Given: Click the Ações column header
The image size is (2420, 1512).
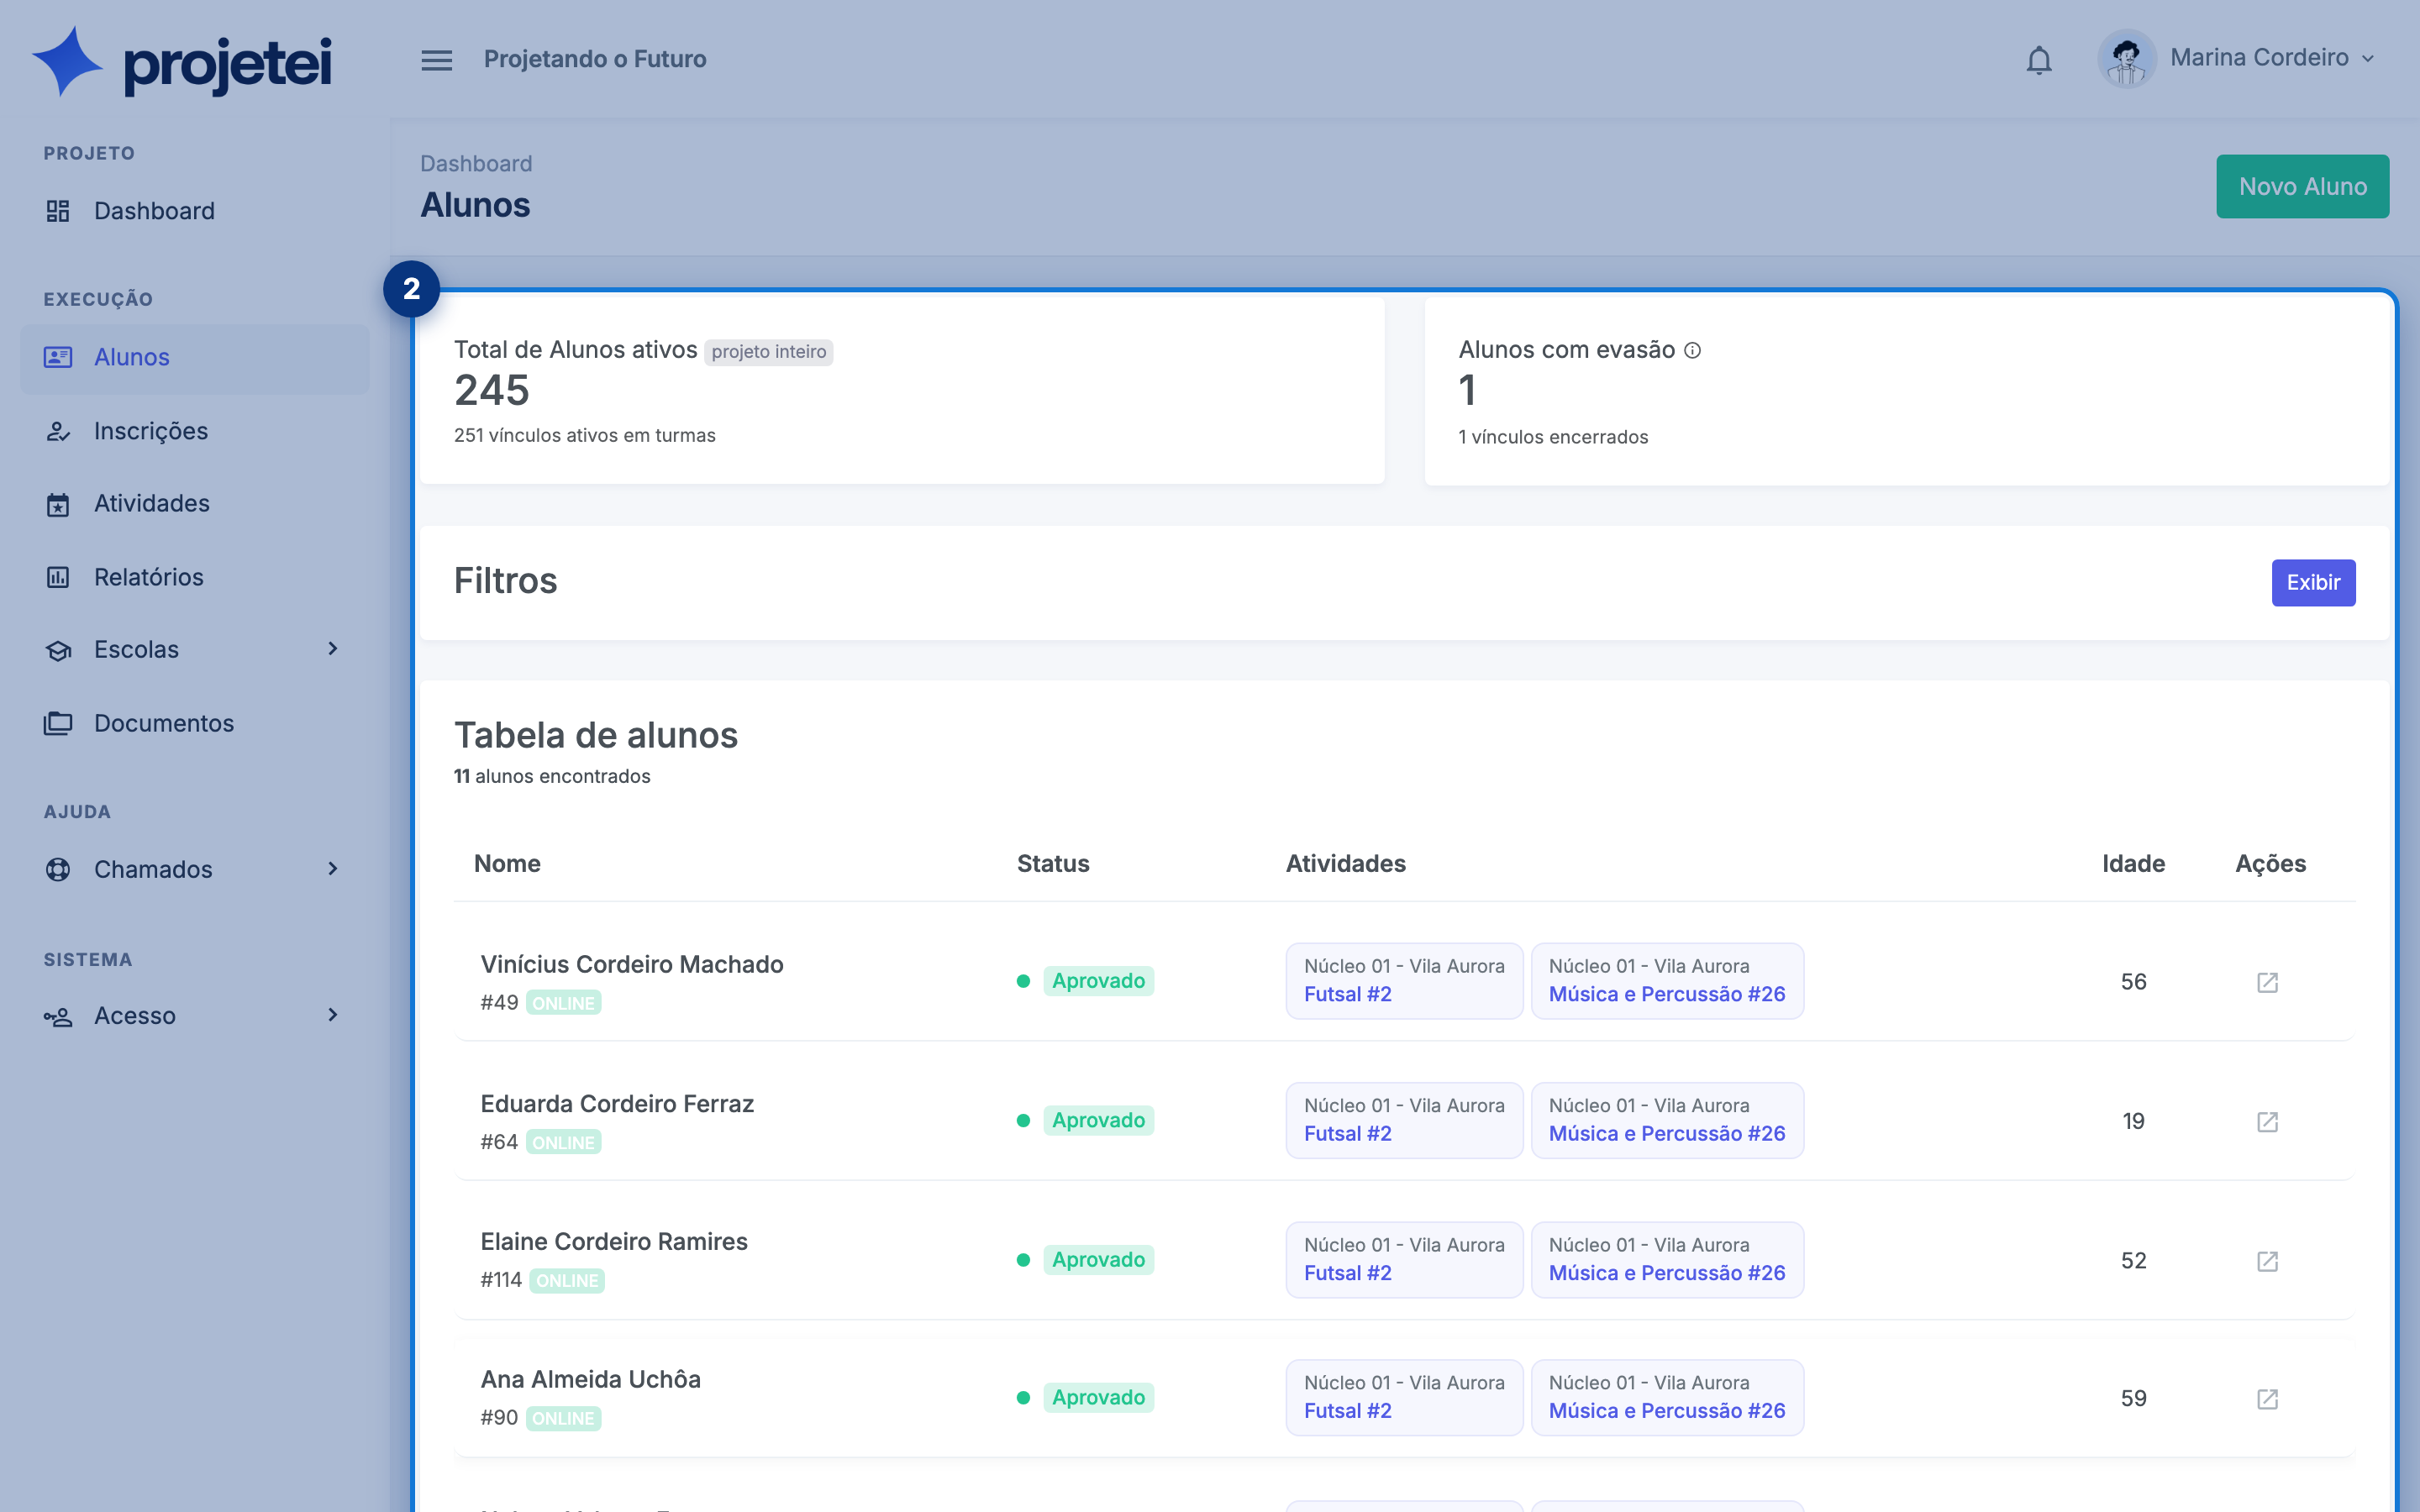Looking at the screenshot, I should point(2270,864).
